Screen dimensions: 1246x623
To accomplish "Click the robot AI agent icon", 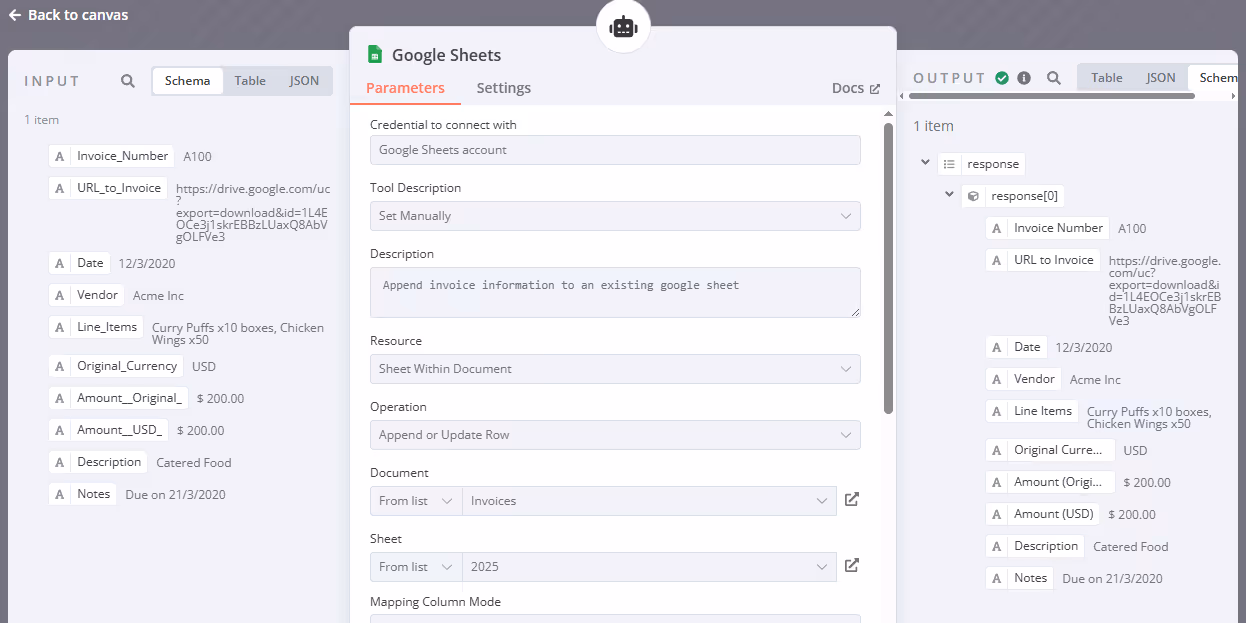I will click(x=623, y=27).
